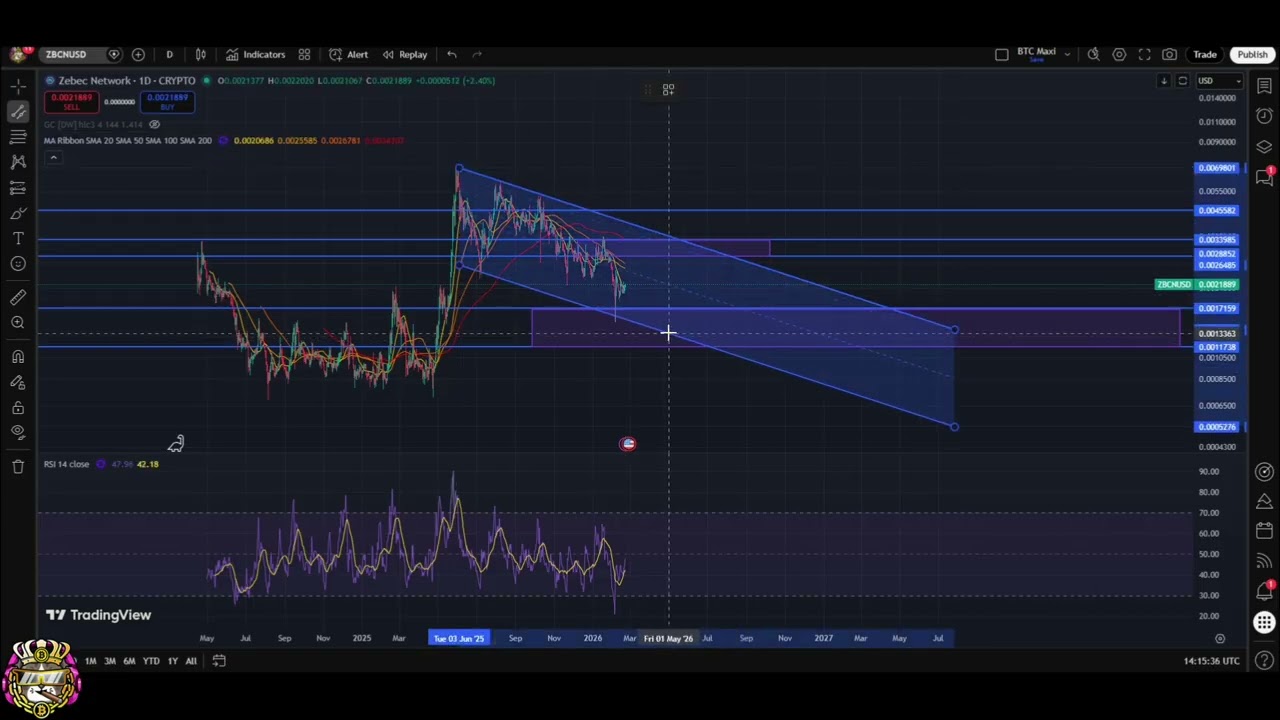
Task: Open the Indicators dialog
Action: [255, 54]
